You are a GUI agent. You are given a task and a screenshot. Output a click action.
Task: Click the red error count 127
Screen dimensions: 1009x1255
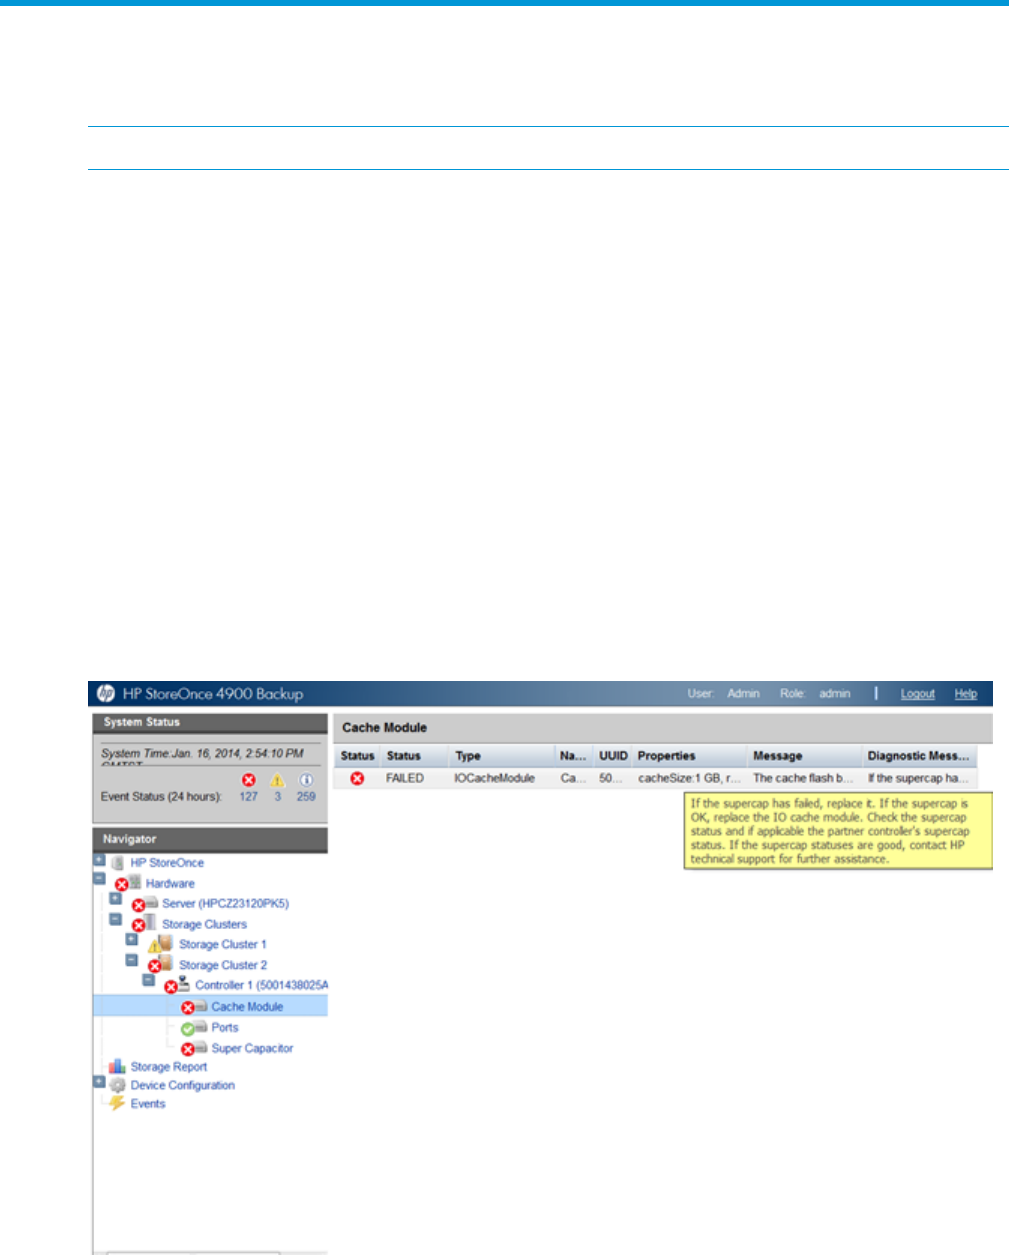pyautogui.click(x=248, y=797)
